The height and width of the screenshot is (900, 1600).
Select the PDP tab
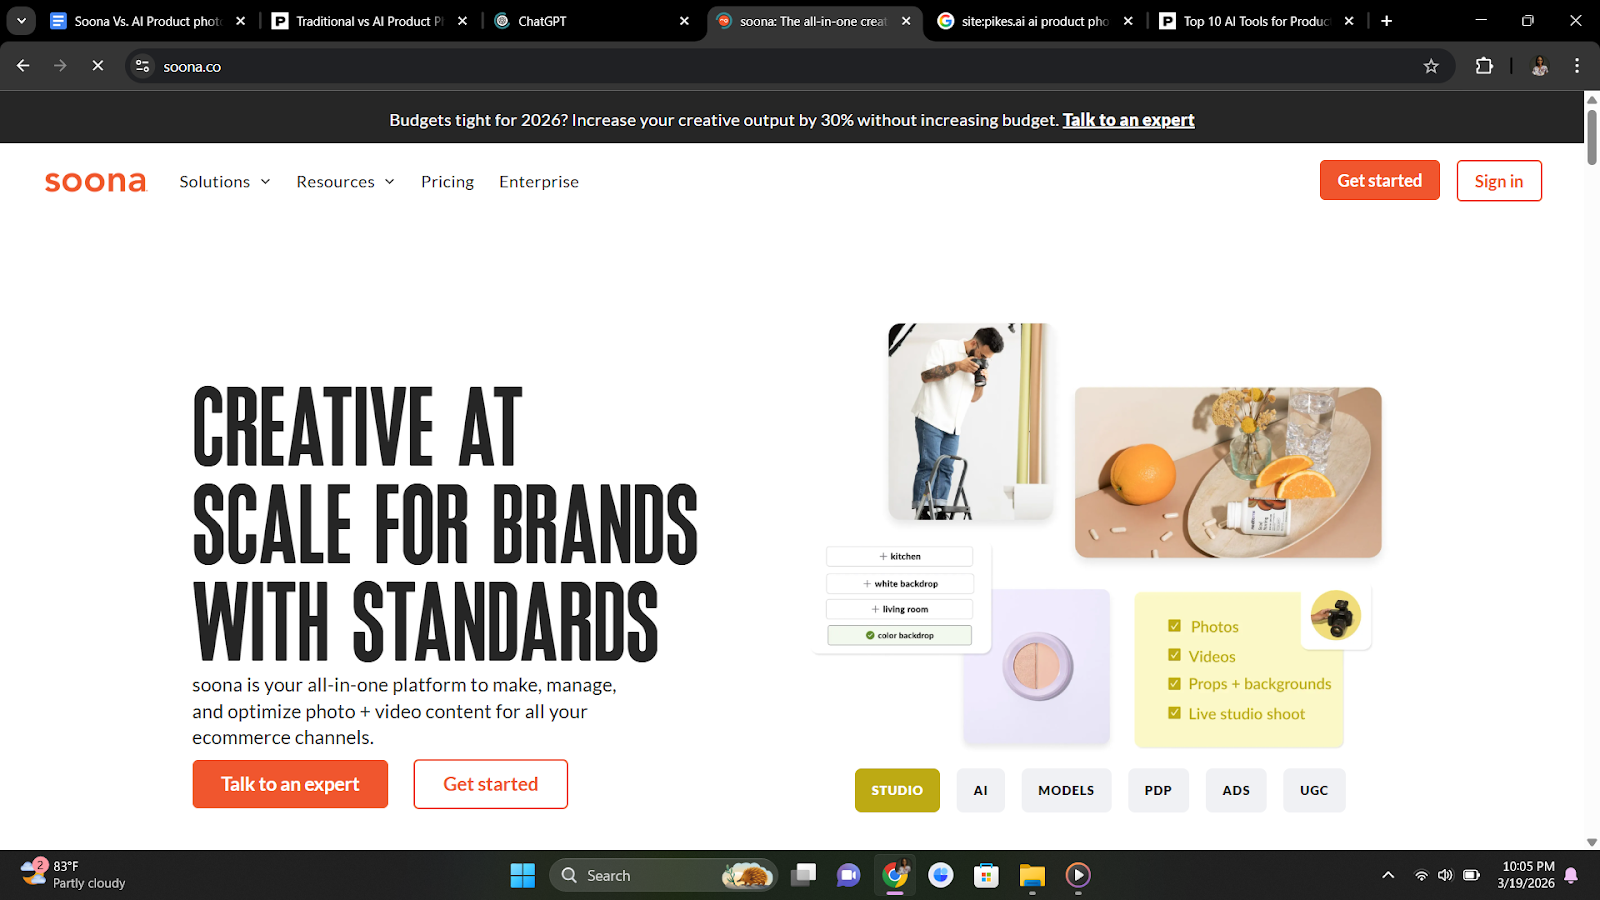pyautogui.click(x=1158, y=790)
